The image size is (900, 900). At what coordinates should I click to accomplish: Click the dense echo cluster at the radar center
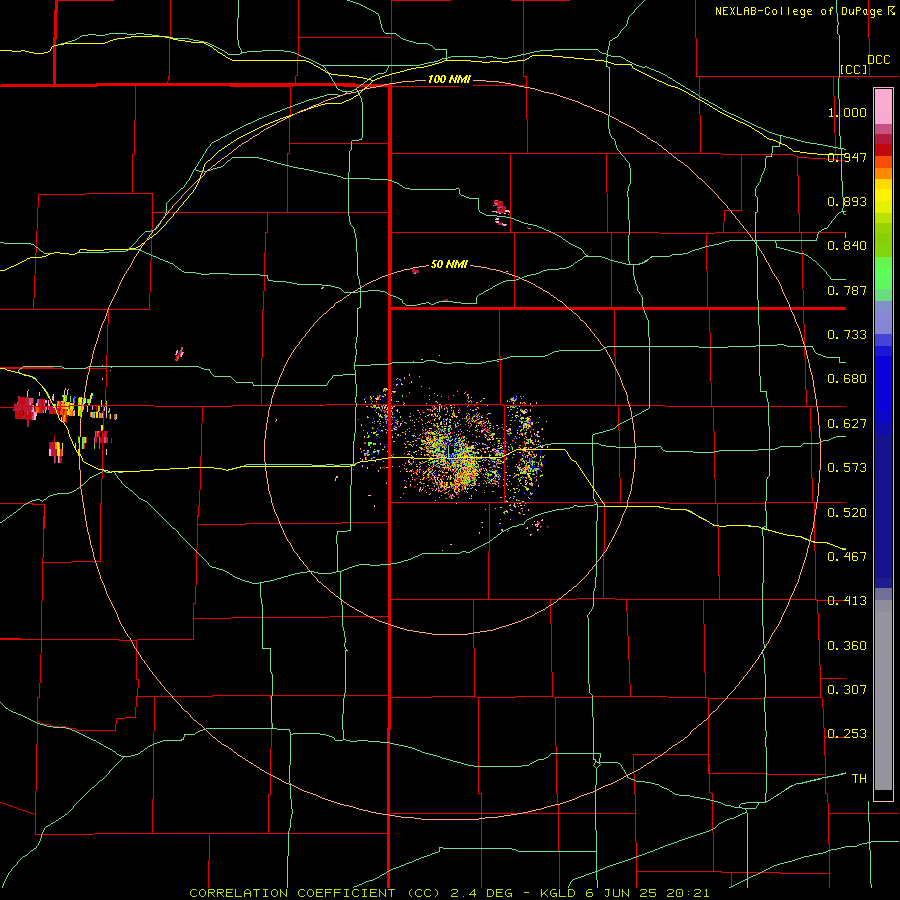tap(453, 451)
